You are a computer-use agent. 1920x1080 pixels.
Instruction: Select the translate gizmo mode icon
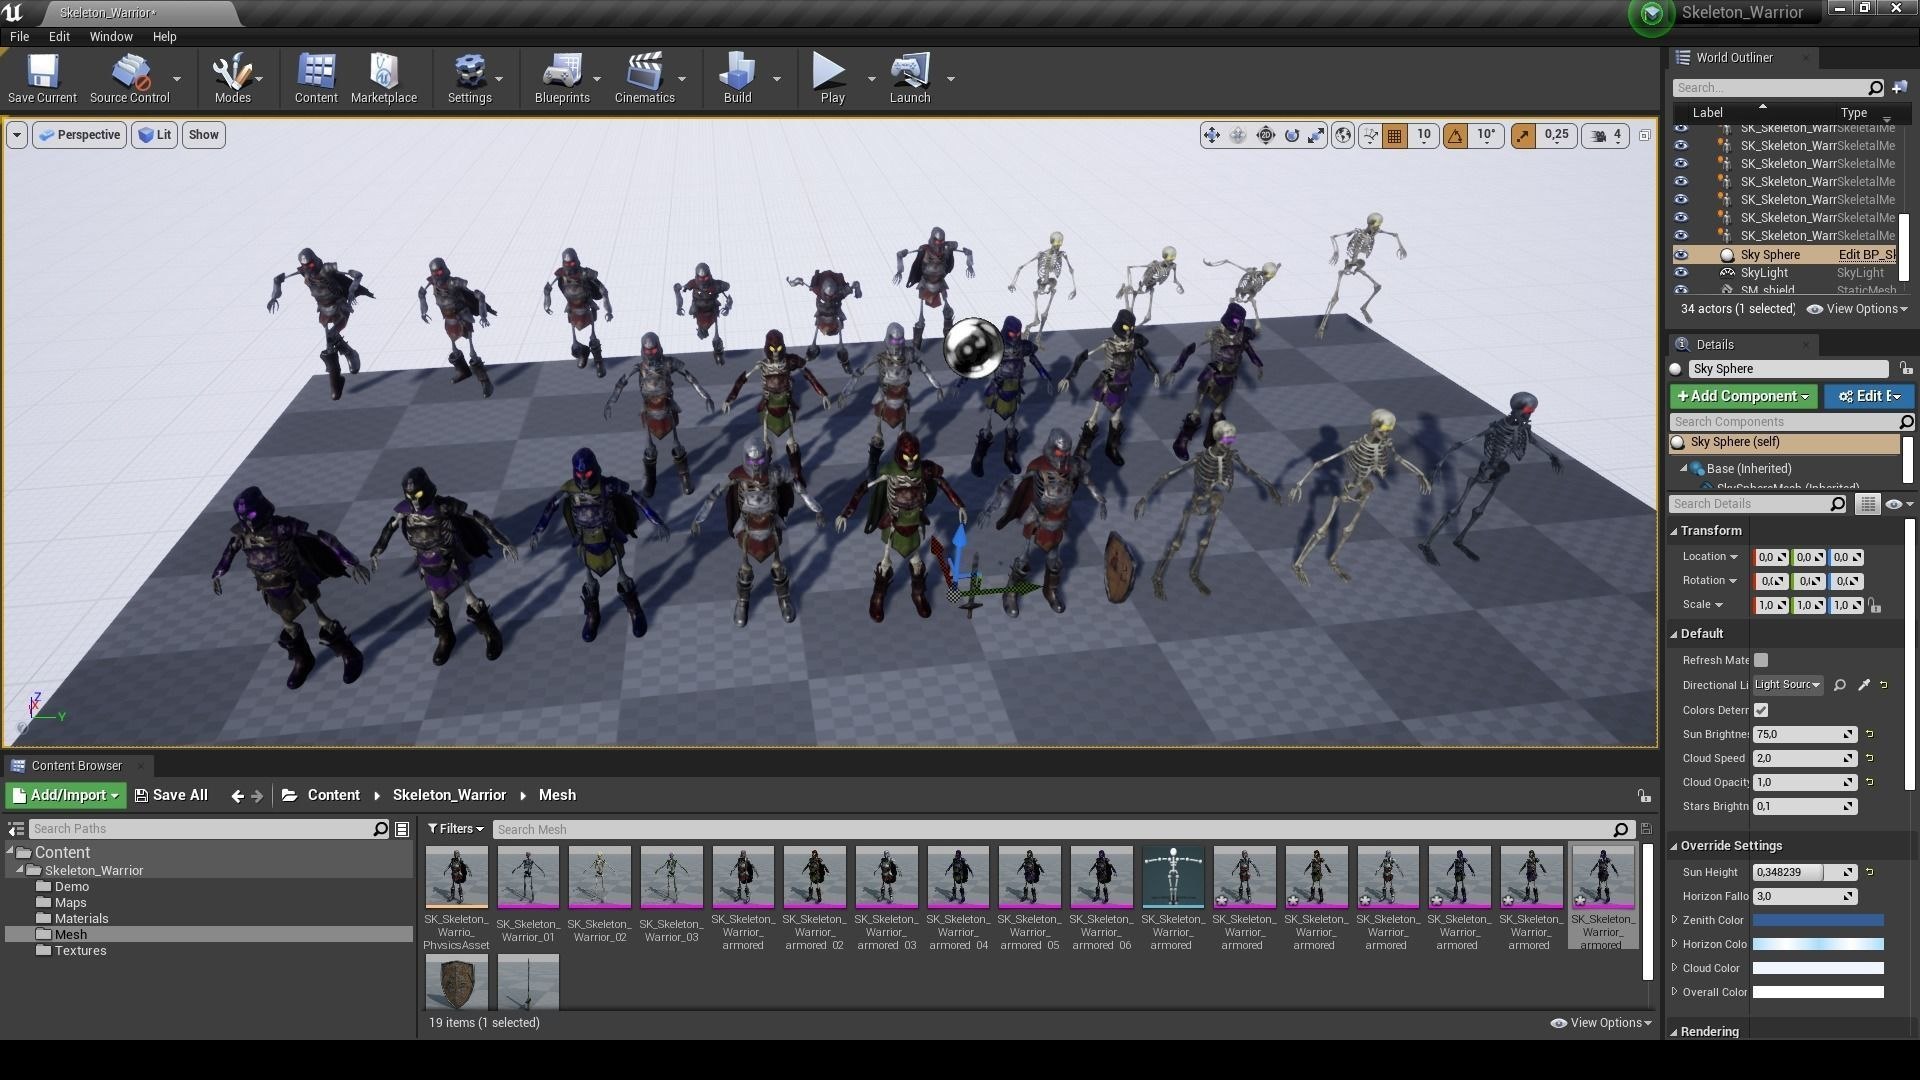tap(1212, 135)
